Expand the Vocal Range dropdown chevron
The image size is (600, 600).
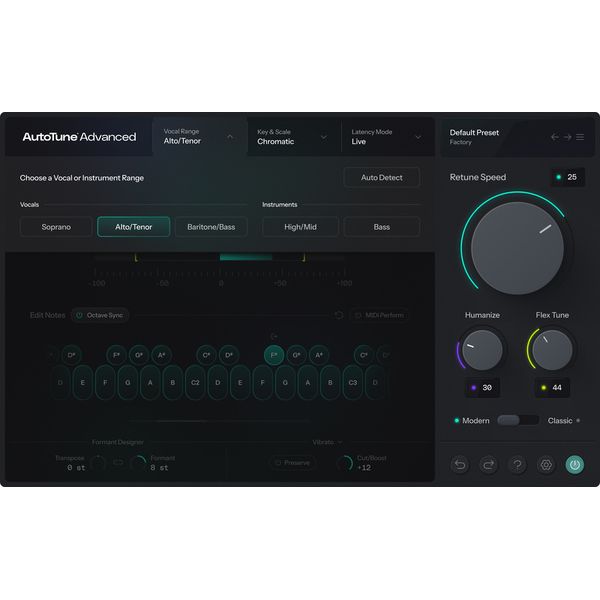click(230, 137)
